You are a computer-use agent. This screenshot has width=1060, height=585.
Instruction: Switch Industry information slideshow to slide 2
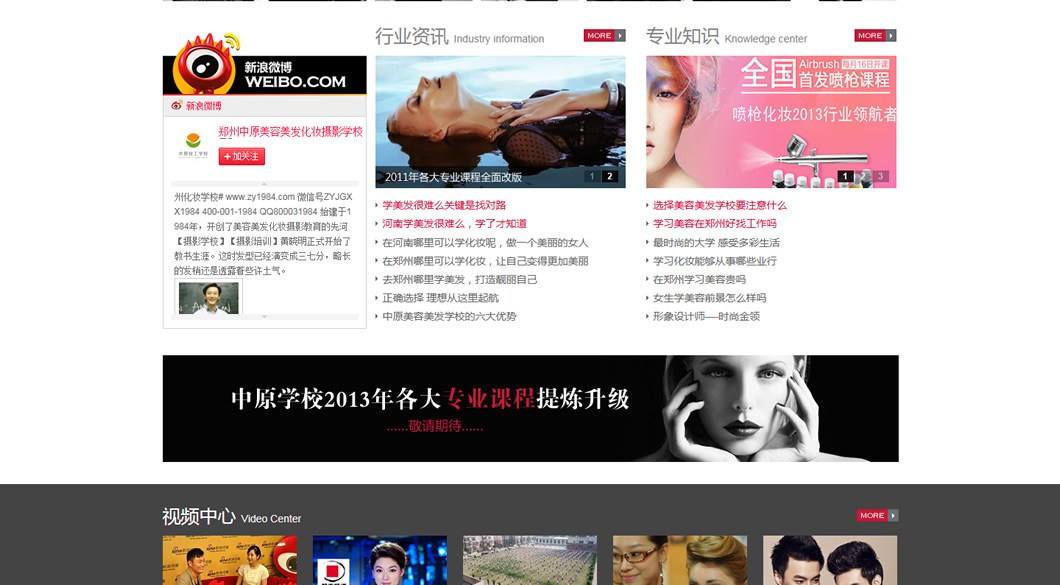click(610, 177)
